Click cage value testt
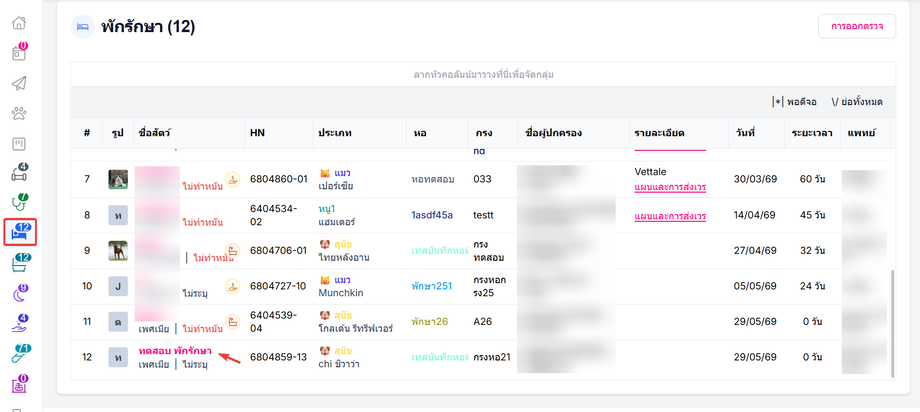Viewport: 920px width, 412px height. (x=485, y=215)
